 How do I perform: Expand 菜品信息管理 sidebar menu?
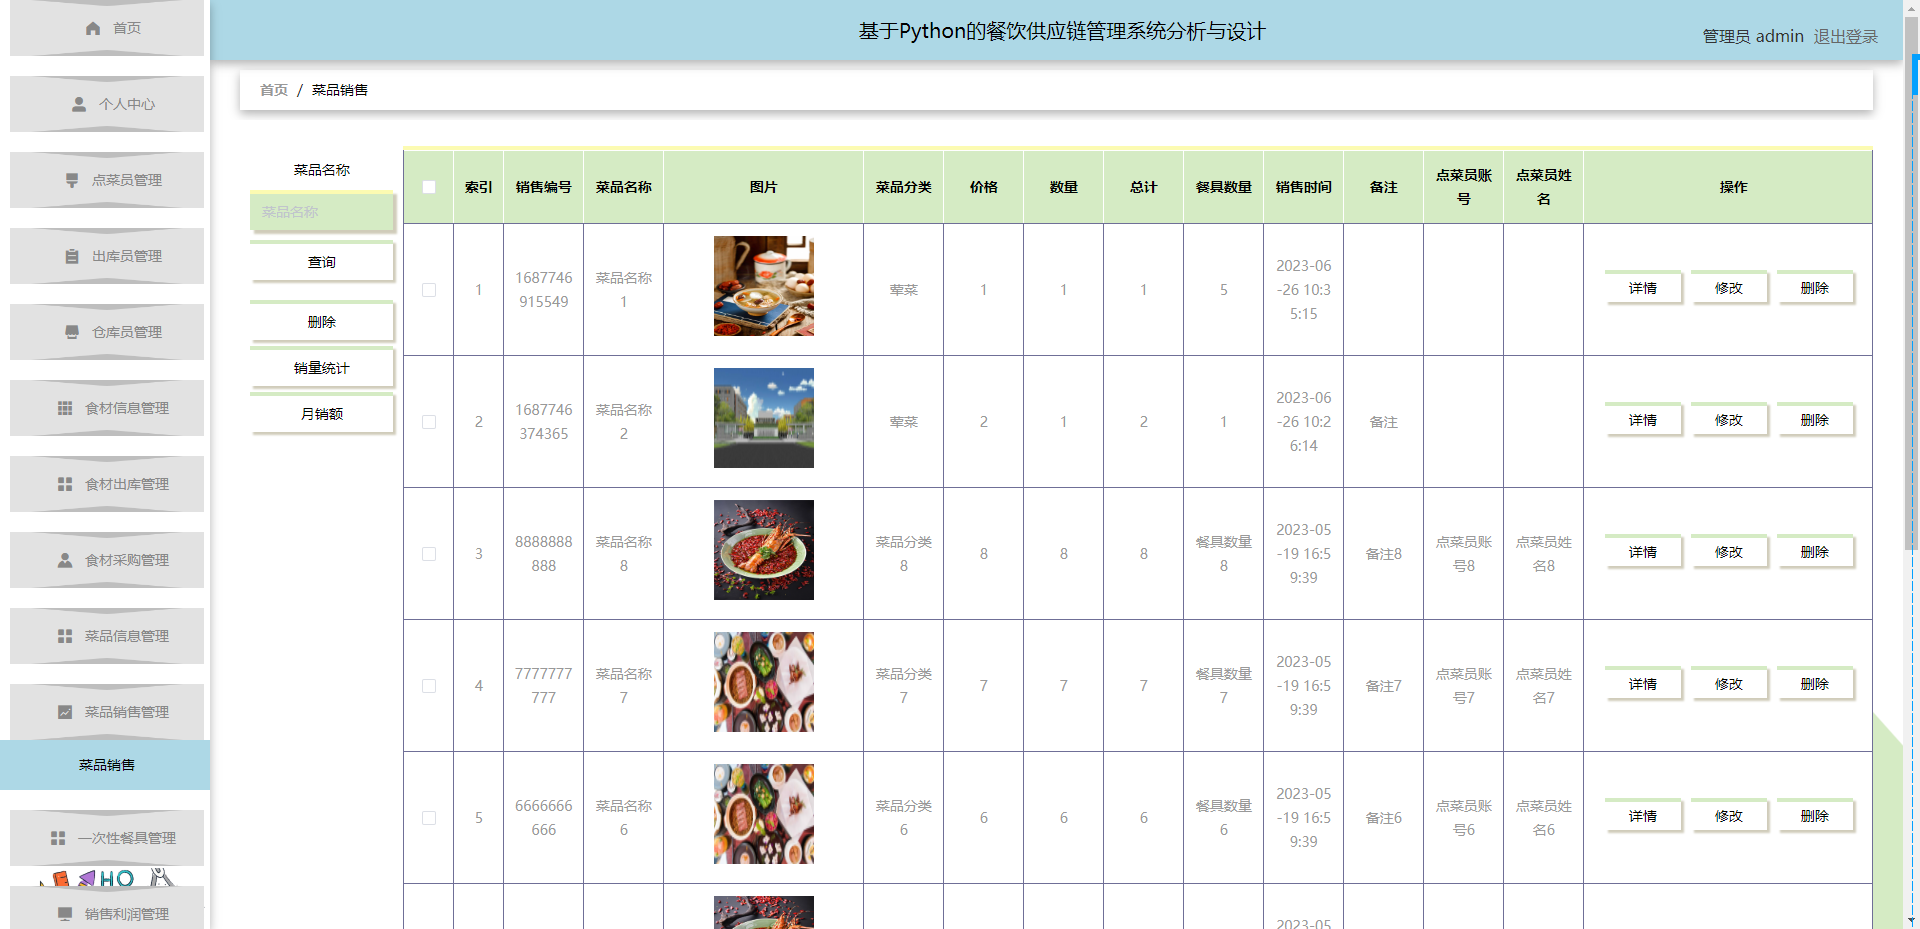click(x=107, y=636)
